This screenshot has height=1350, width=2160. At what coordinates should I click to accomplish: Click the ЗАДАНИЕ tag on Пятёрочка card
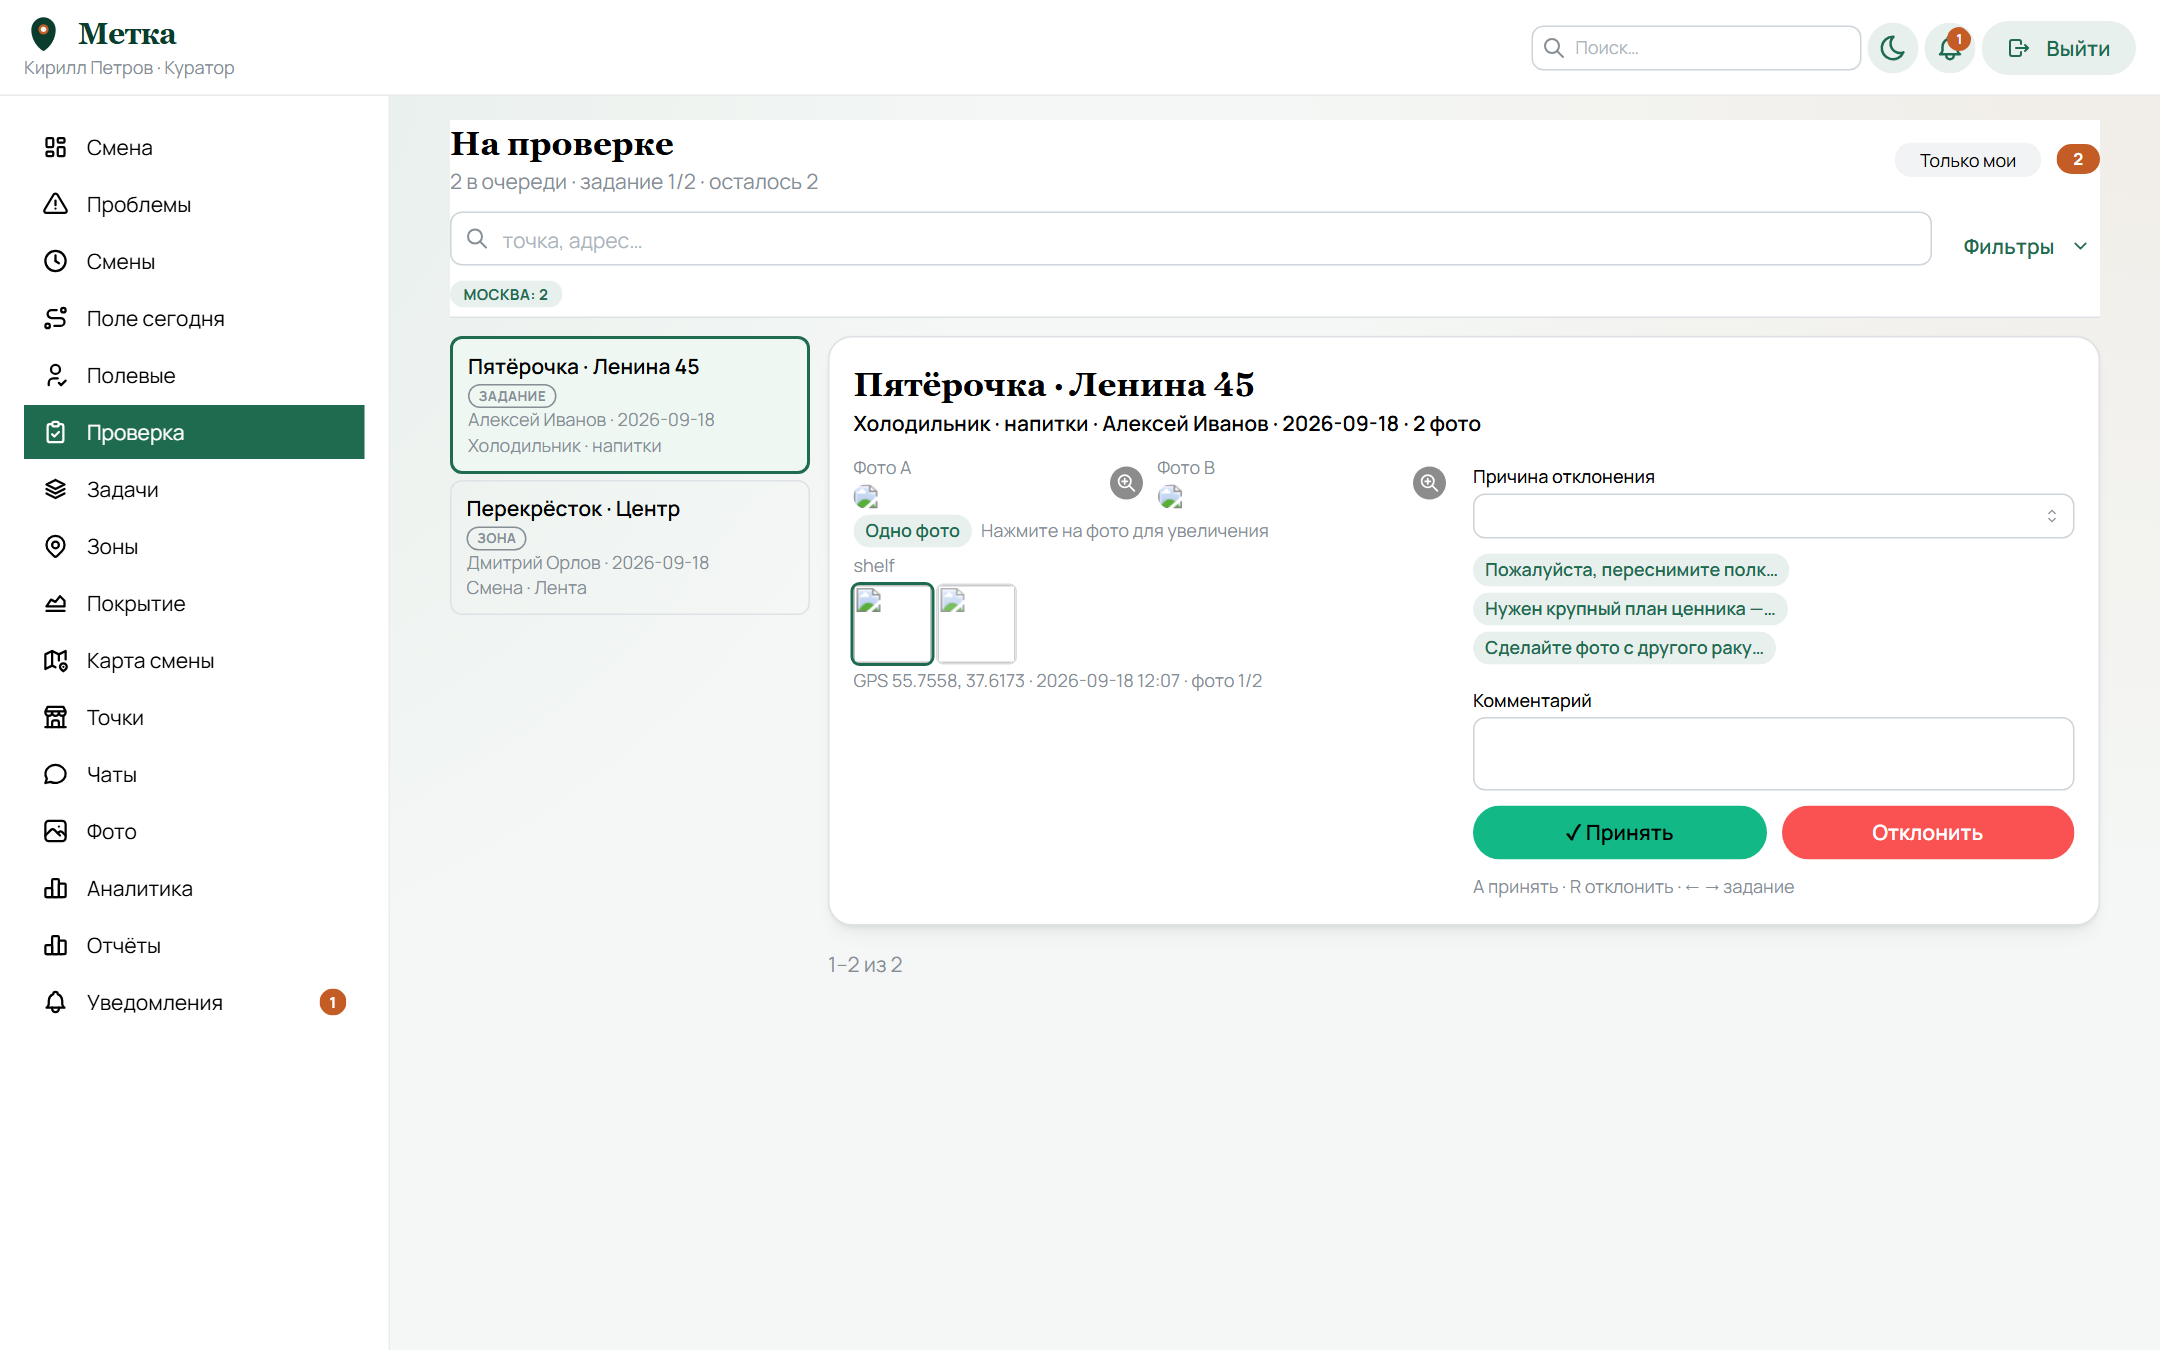point(512,396)
